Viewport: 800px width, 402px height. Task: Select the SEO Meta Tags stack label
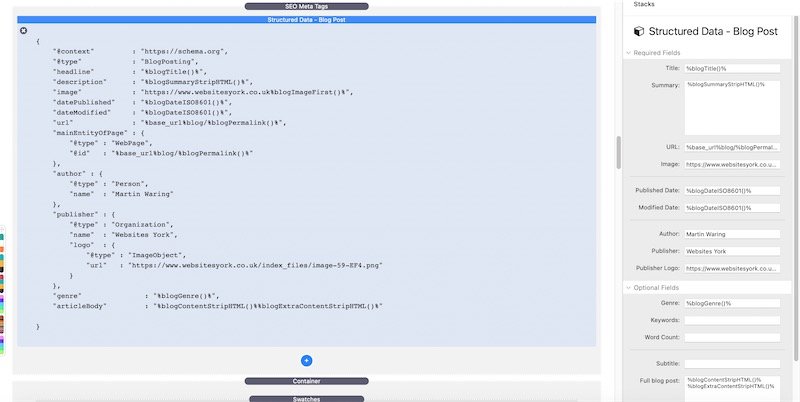(306, 7)
